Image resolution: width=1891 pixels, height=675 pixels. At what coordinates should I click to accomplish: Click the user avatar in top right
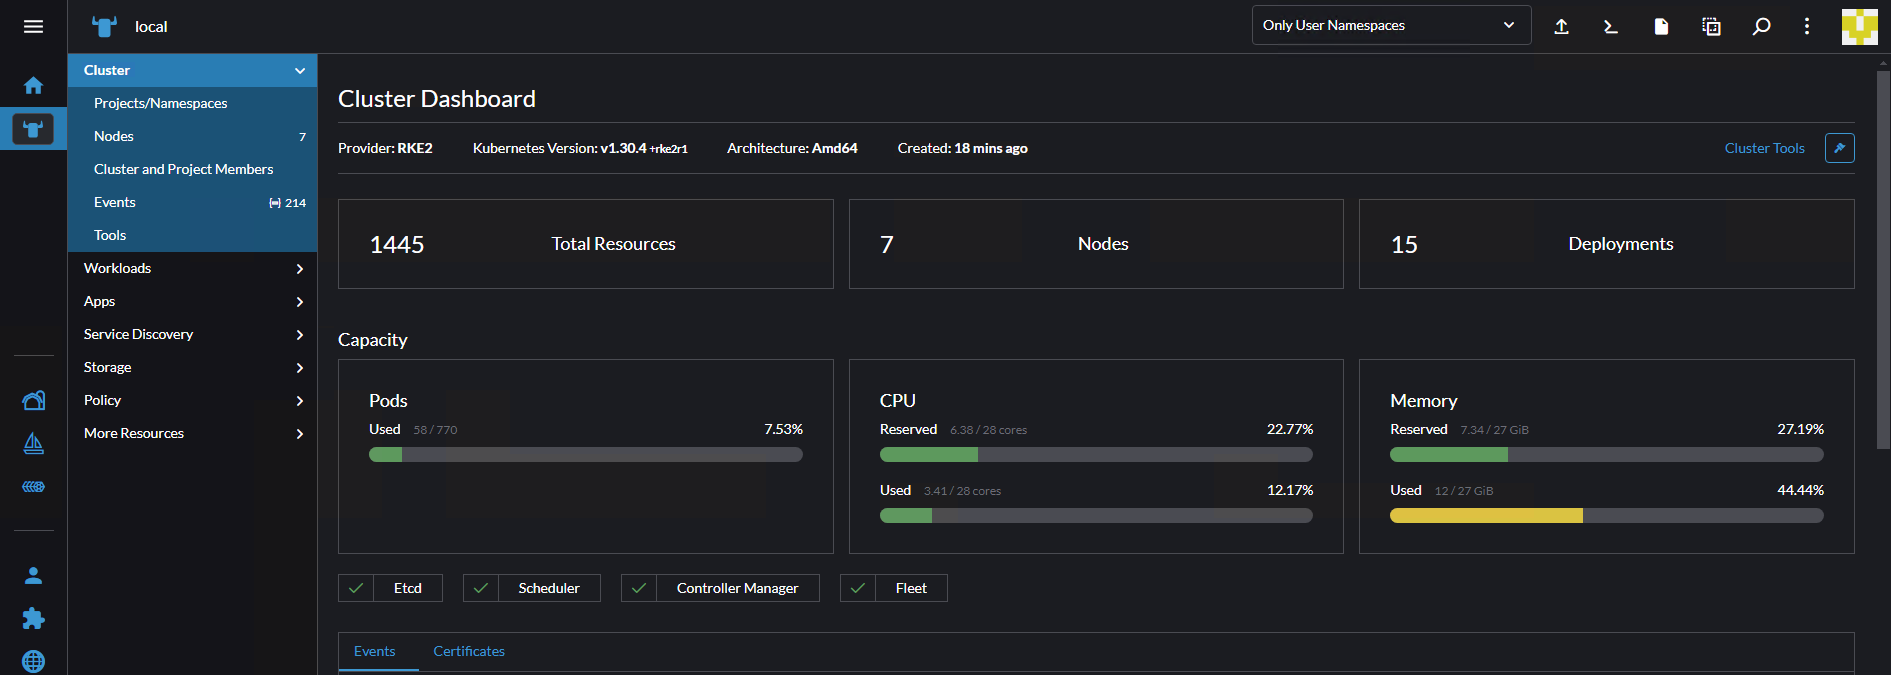(x=1859, y=27)
